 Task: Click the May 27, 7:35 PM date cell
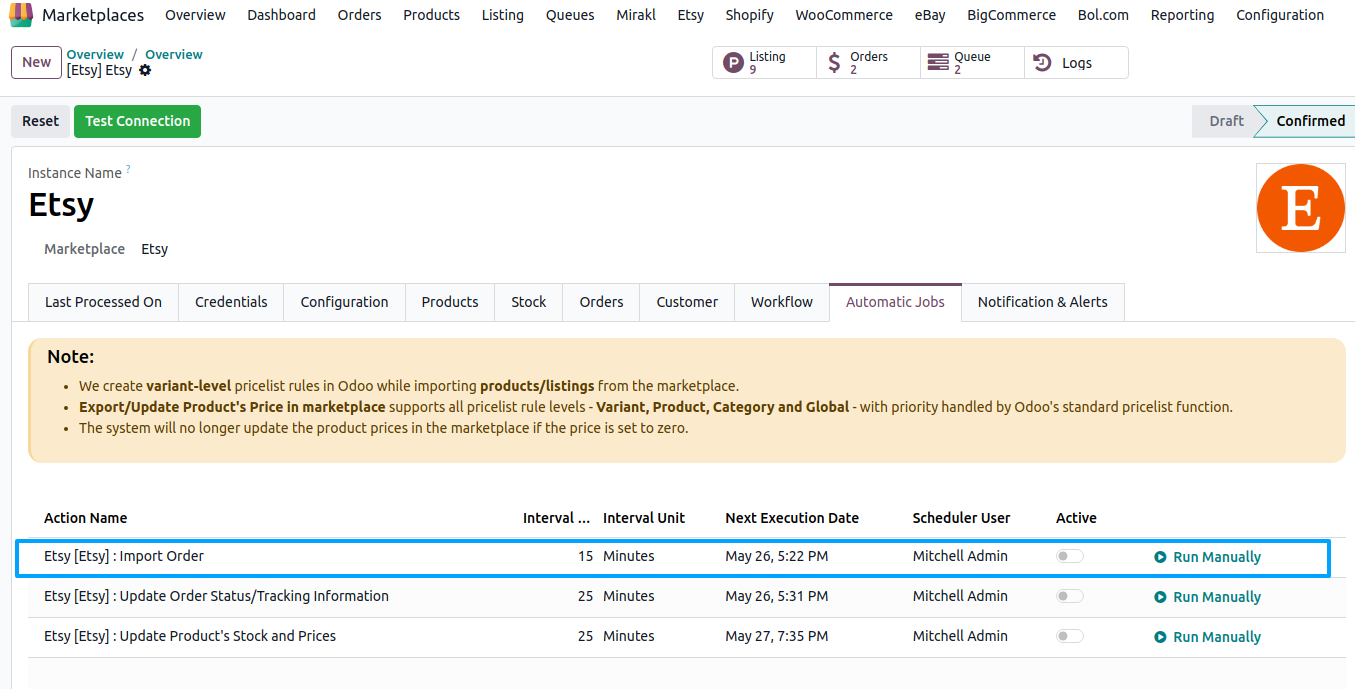[777, 636]
